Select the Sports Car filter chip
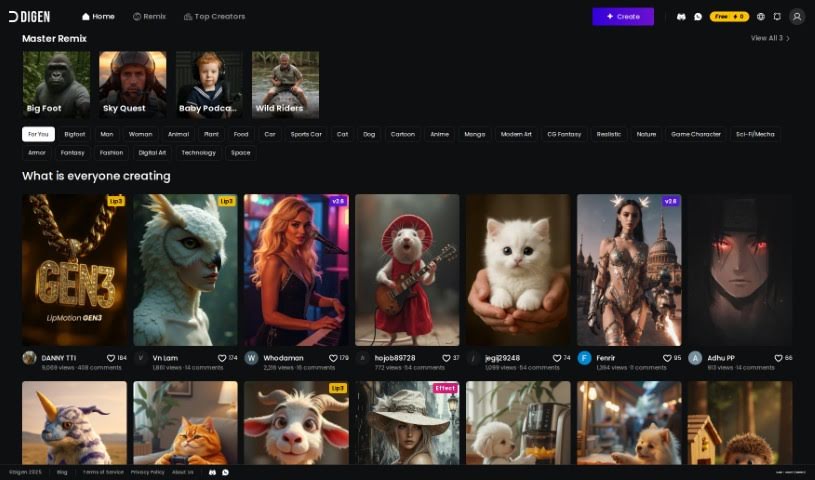Viewport: 815px width, 480px height. pyautogui.click(x=306, y=134)
